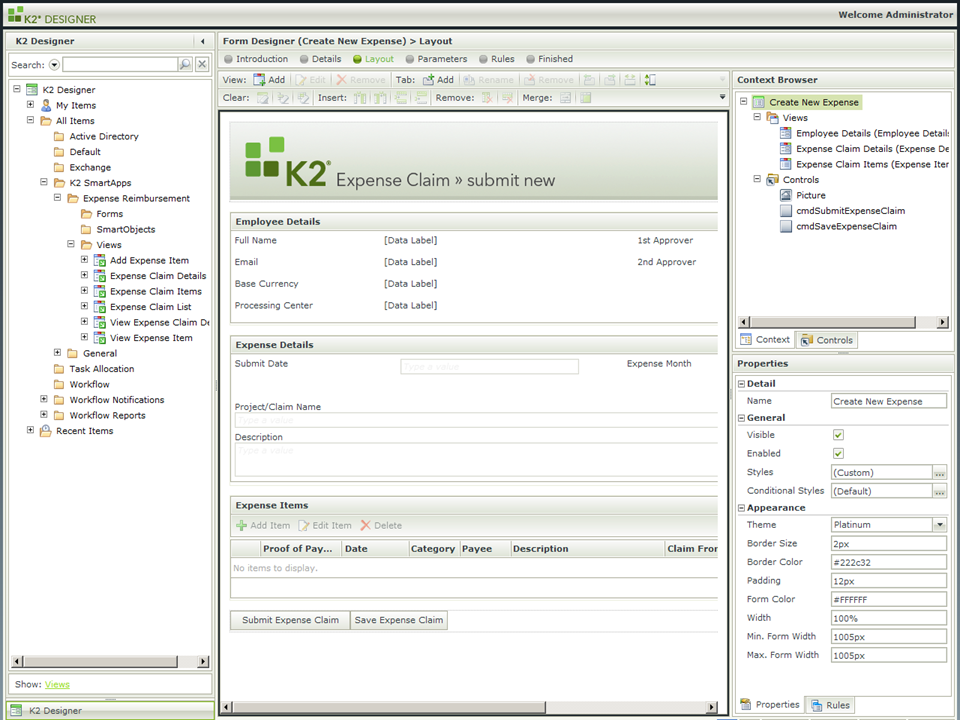This screenshot has width=960, height=720.
Task: Click the SmartObjects folder icon
Action: pos(86,230)
